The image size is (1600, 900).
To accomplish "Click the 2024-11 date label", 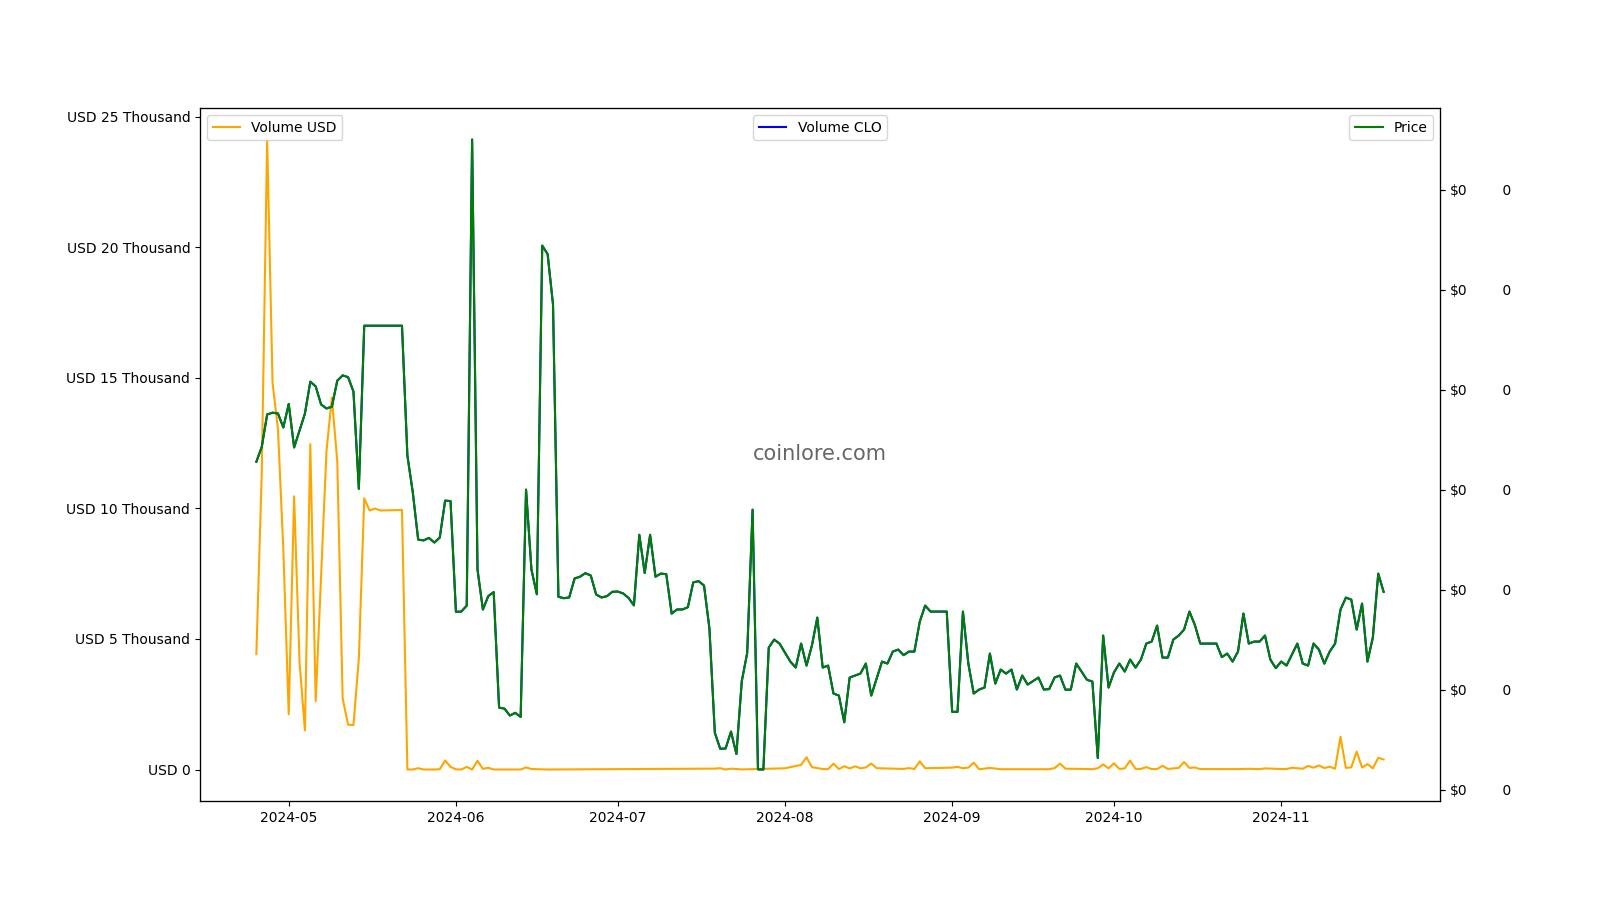I will click(1281, 817).
